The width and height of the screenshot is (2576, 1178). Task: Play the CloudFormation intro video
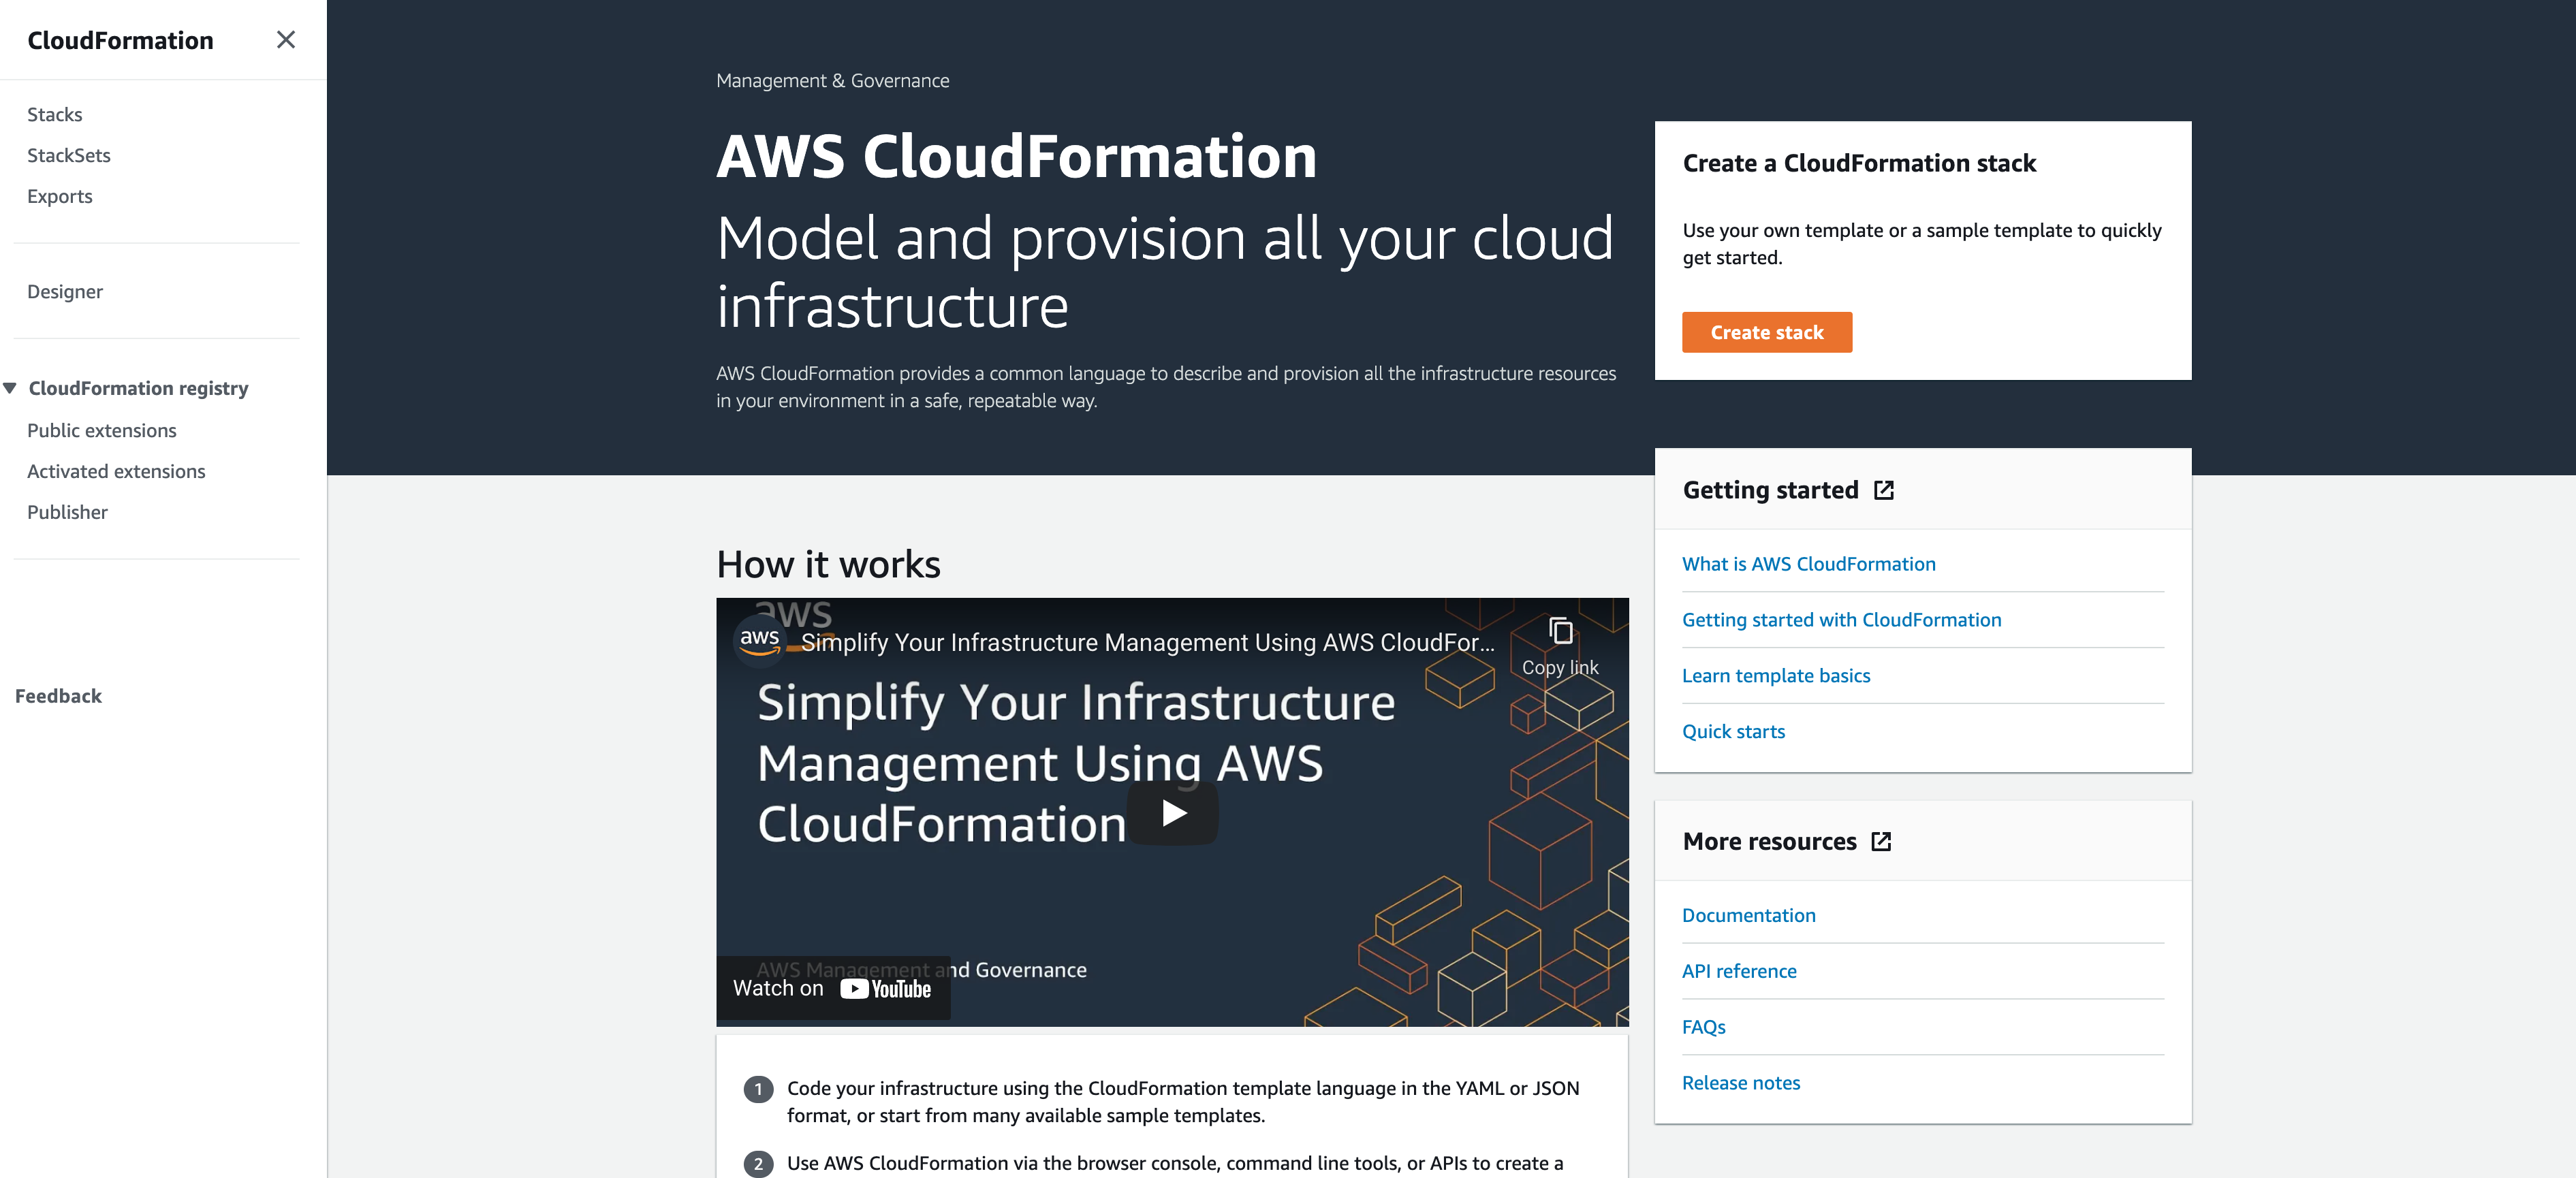pos(1172,813)
